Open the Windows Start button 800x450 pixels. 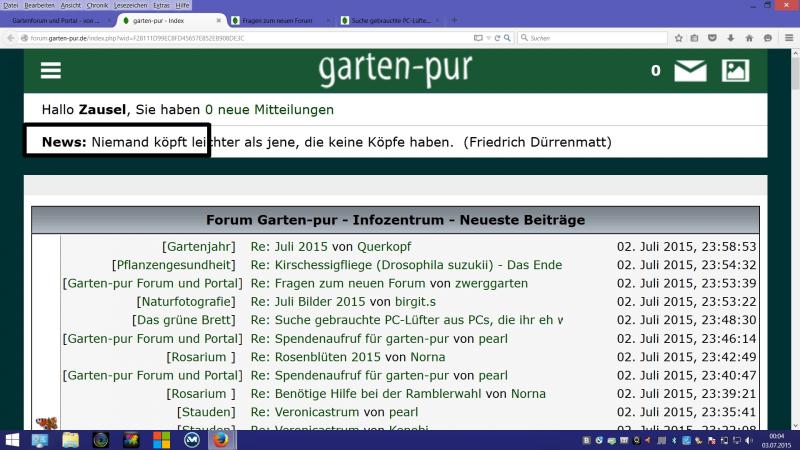click(x=14, y=439)
